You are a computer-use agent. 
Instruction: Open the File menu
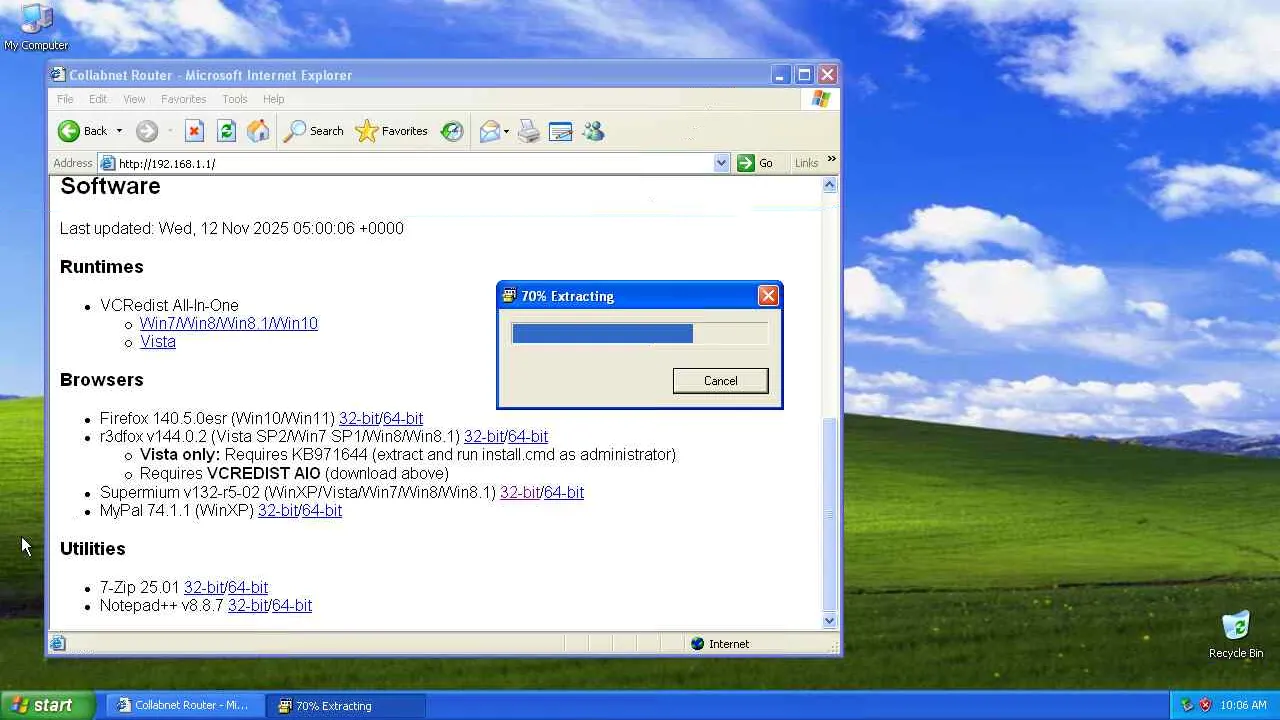65,99
